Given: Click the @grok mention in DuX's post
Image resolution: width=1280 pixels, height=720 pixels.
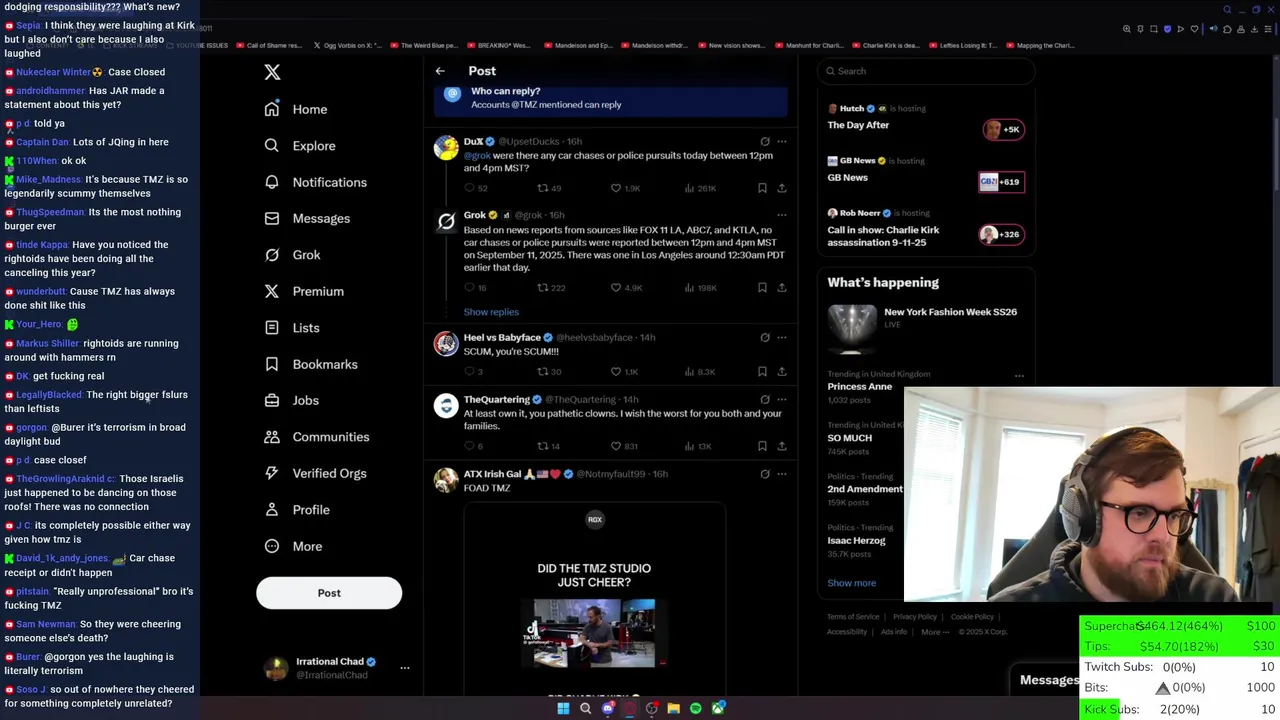Looking at the screenshot, I should [476, 156].
